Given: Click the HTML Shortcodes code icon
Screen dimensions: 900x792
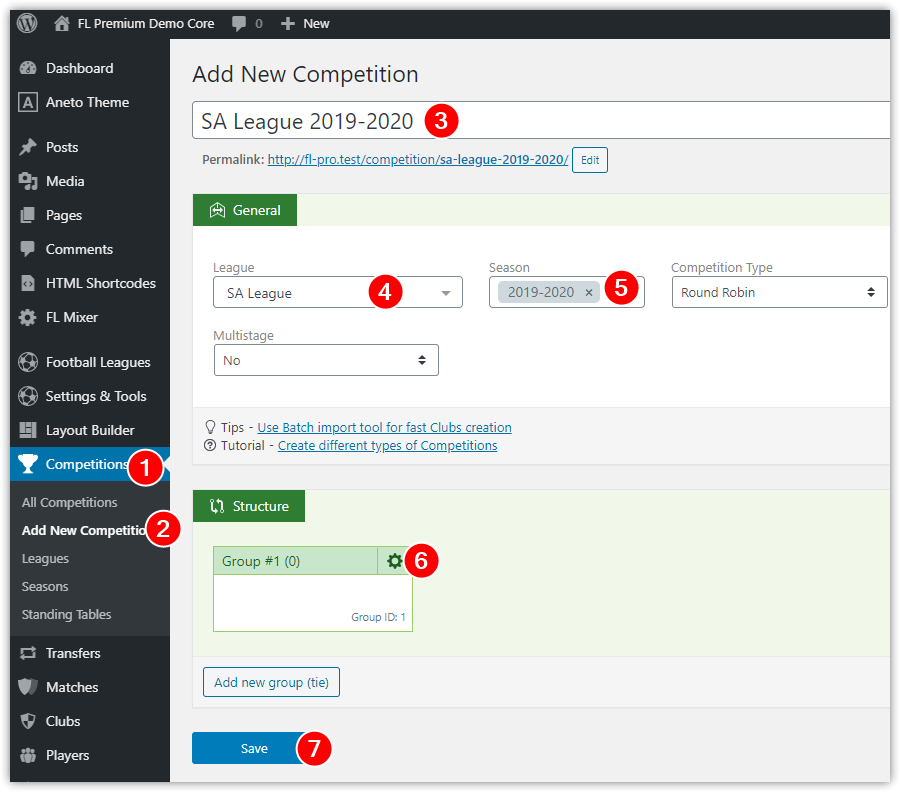Looking at the screenshot, I should (x=28, y=283).
